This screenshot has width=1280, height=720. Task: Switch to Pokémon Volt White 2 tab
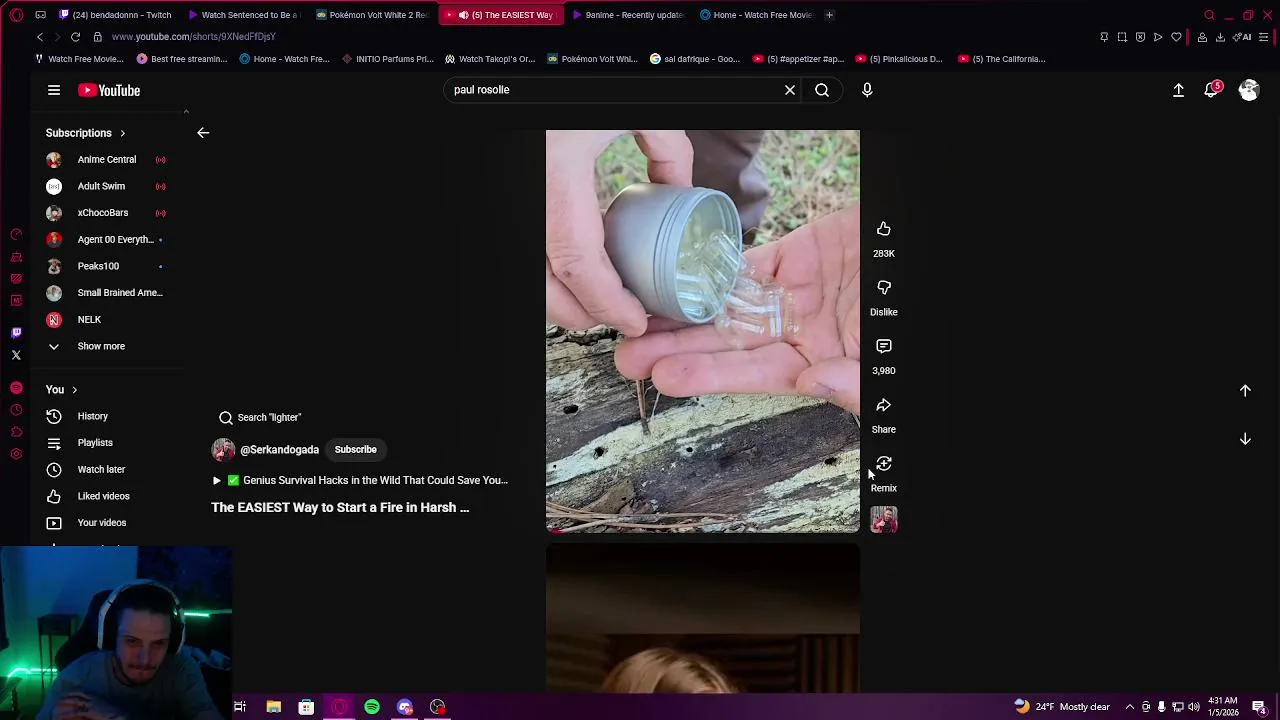372,15
